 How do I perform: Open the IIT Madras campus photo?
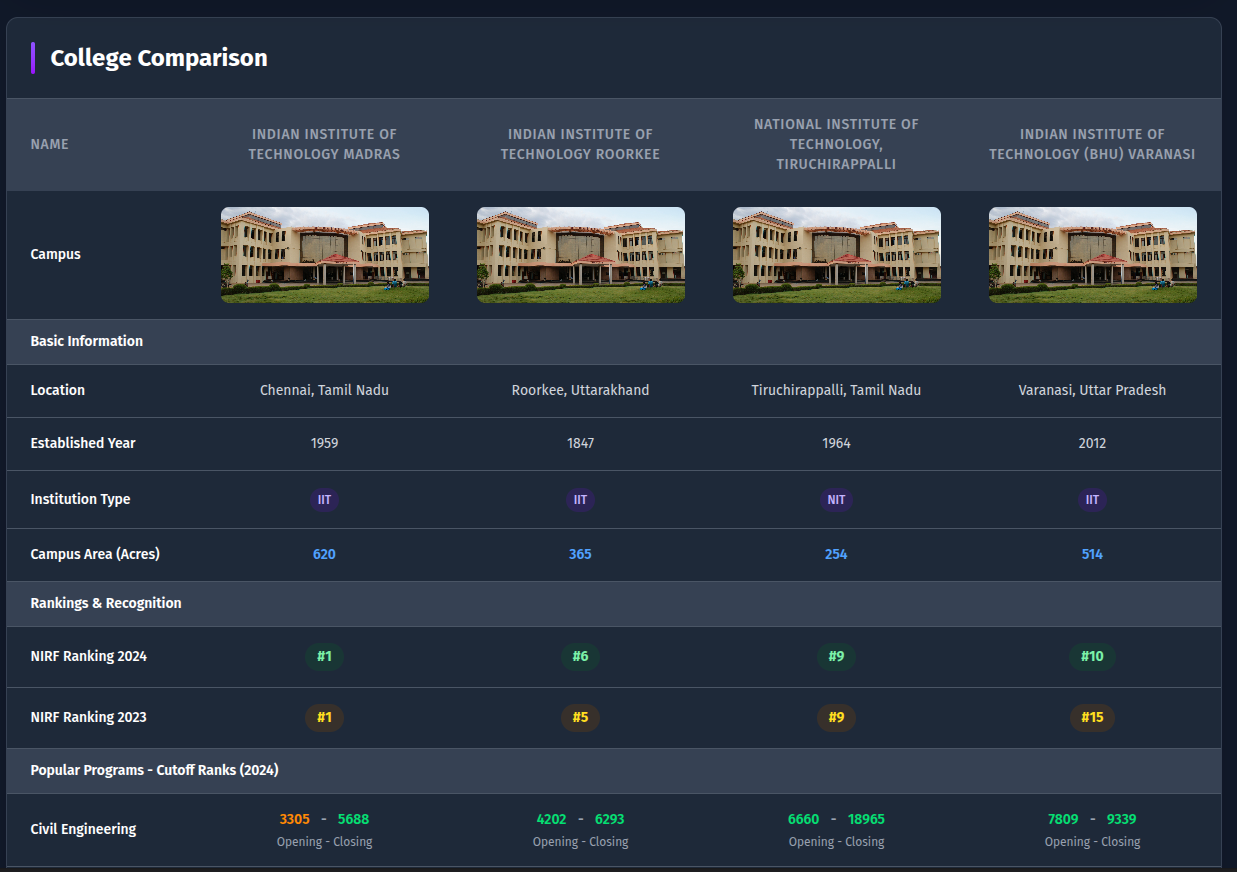(x=325, y=255)
